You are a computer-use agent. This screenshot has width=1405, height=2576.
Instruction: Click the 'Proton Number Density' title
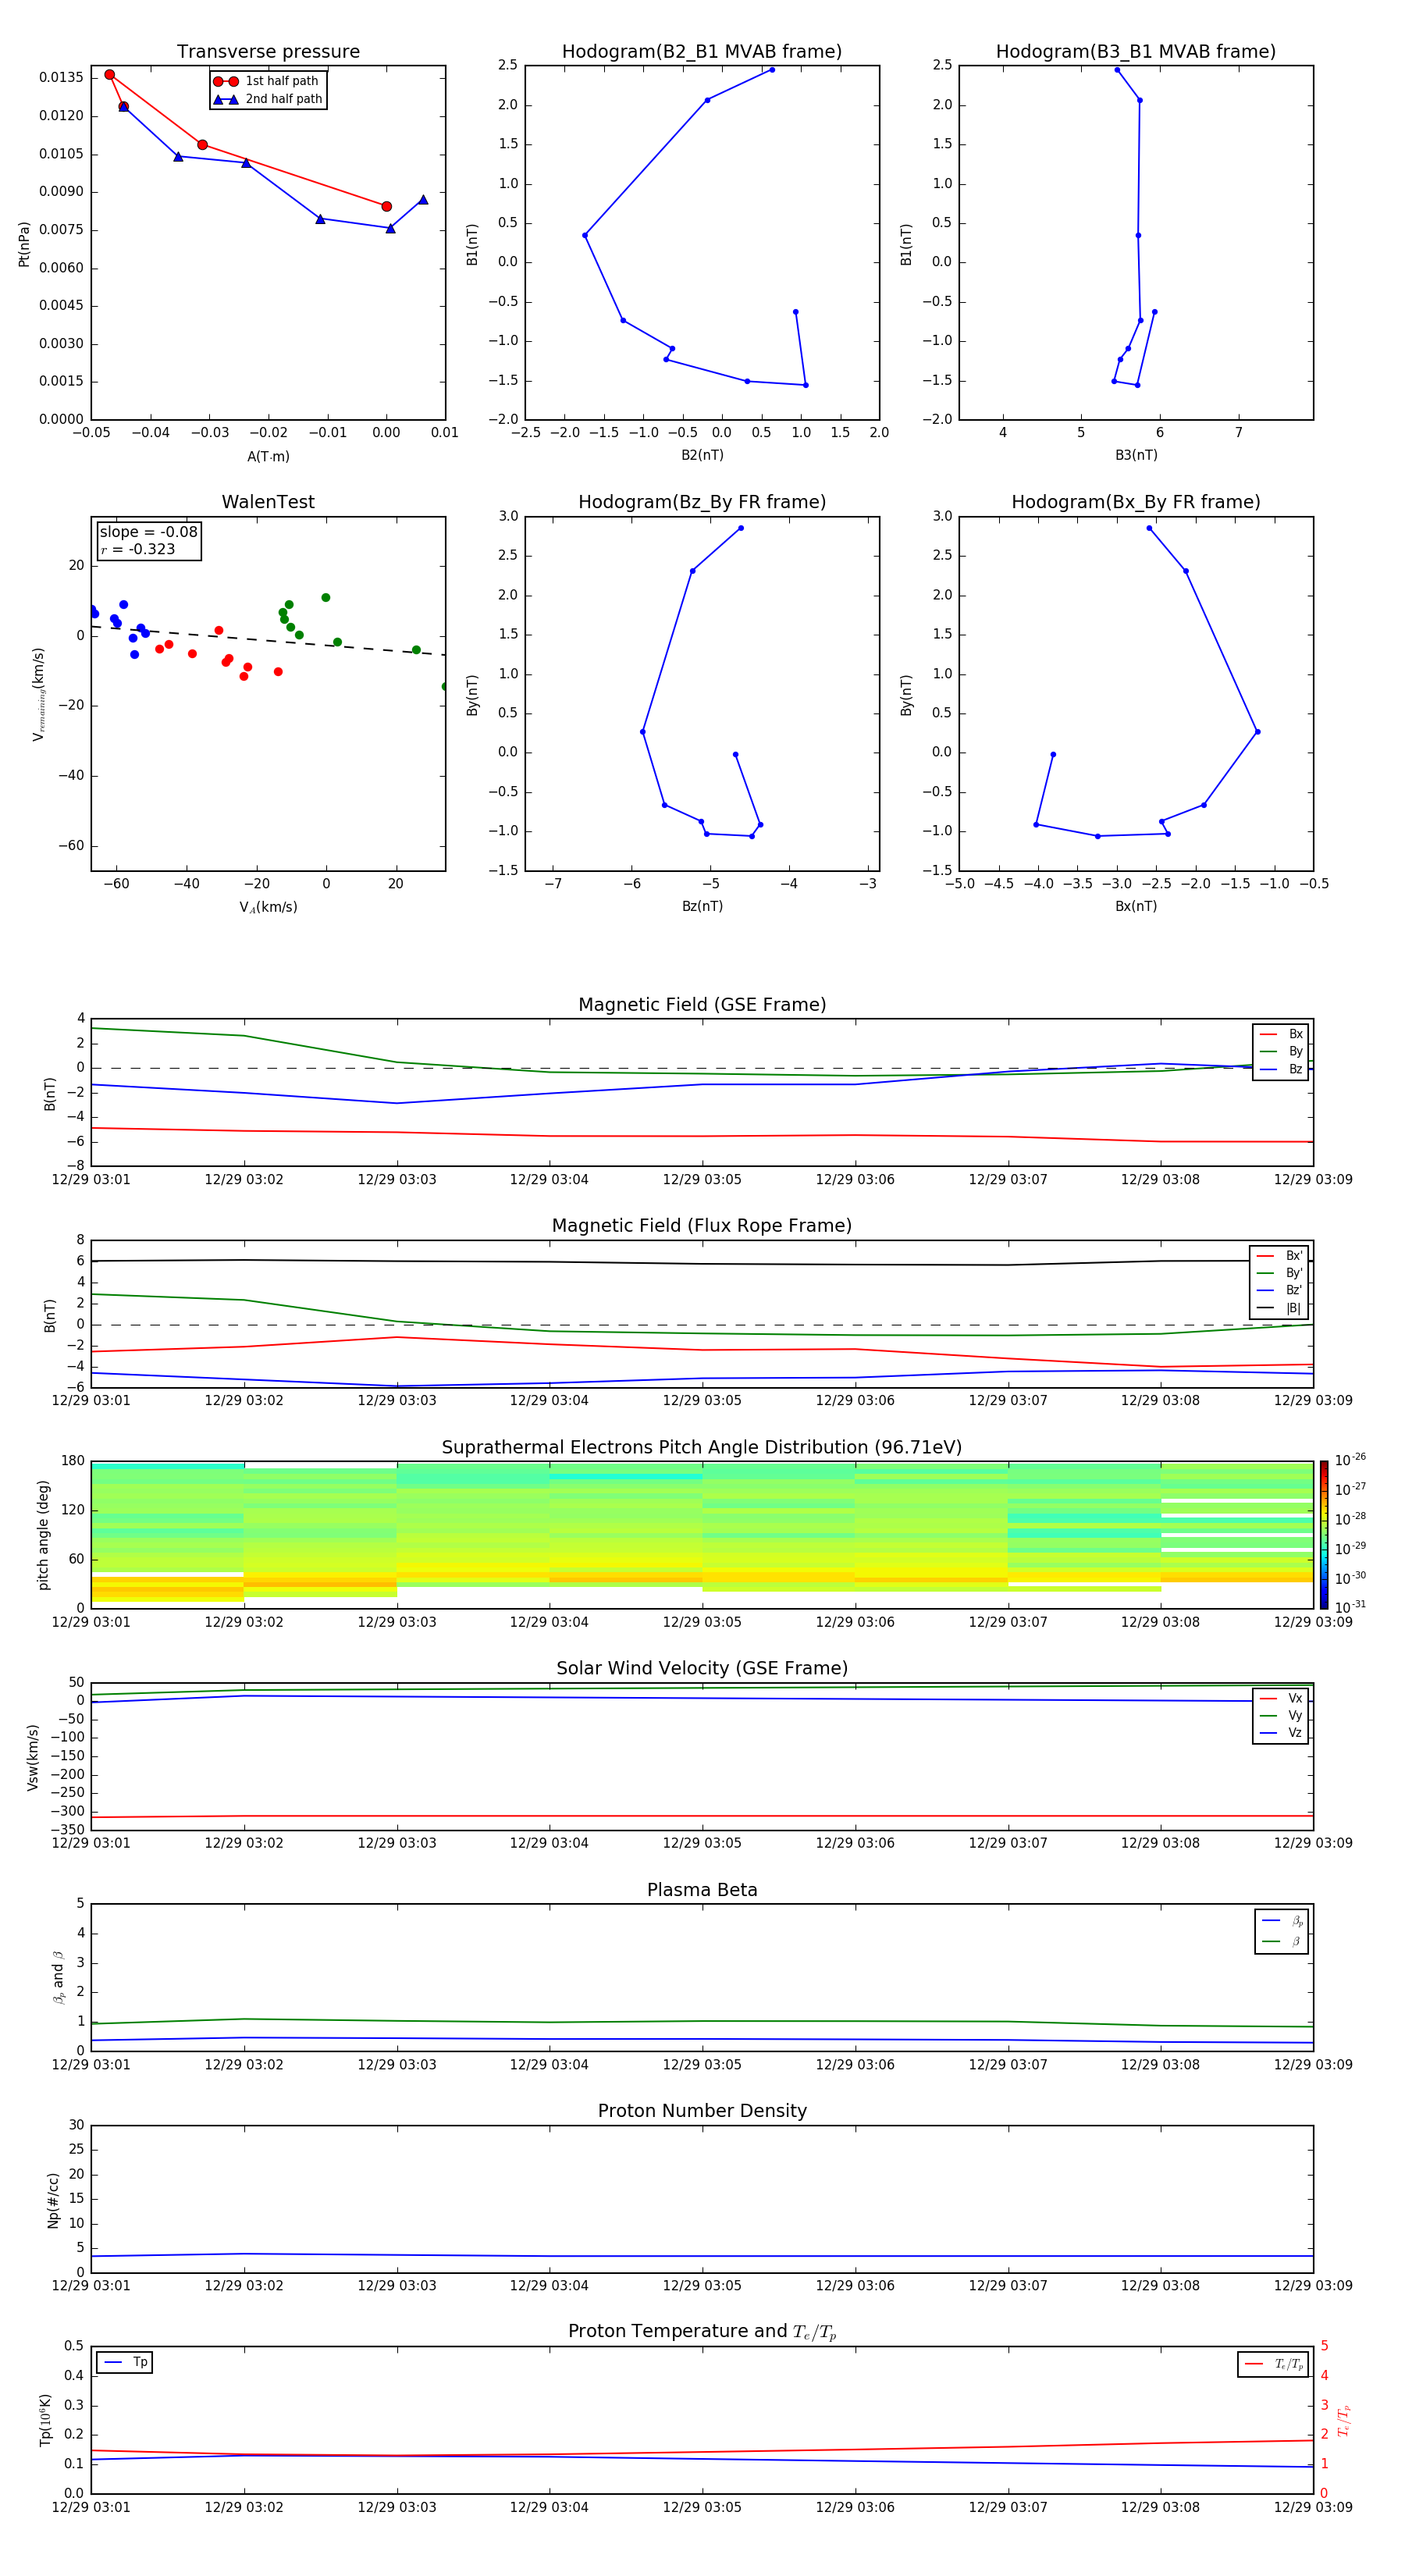coord(702,2111)
